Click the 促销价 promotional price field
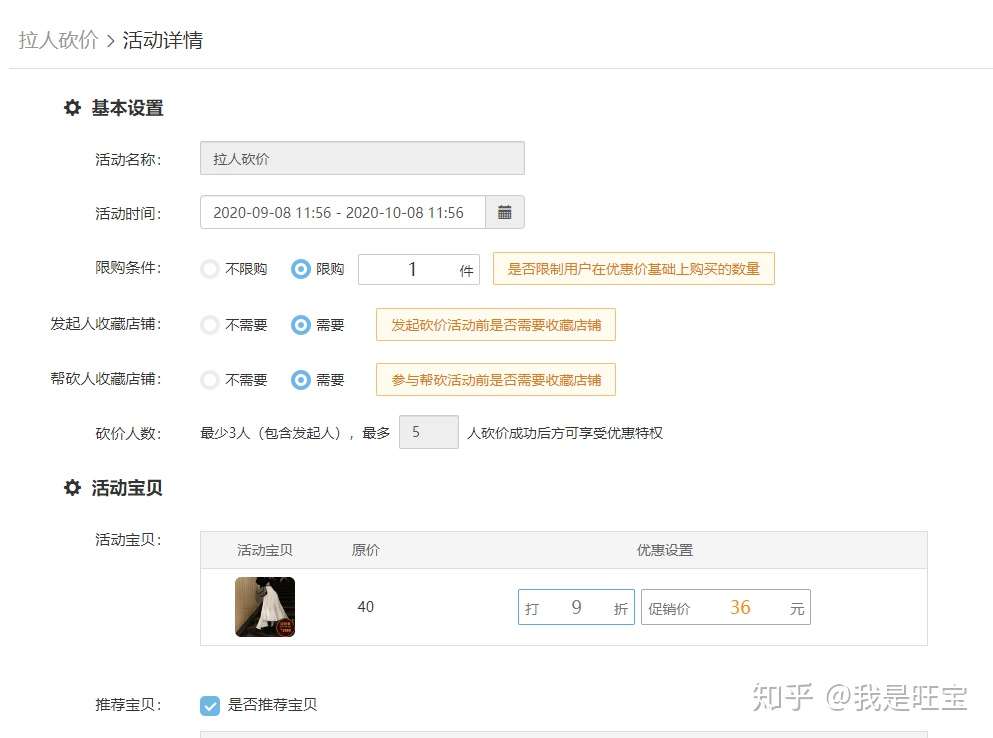 tap(726, 608)
